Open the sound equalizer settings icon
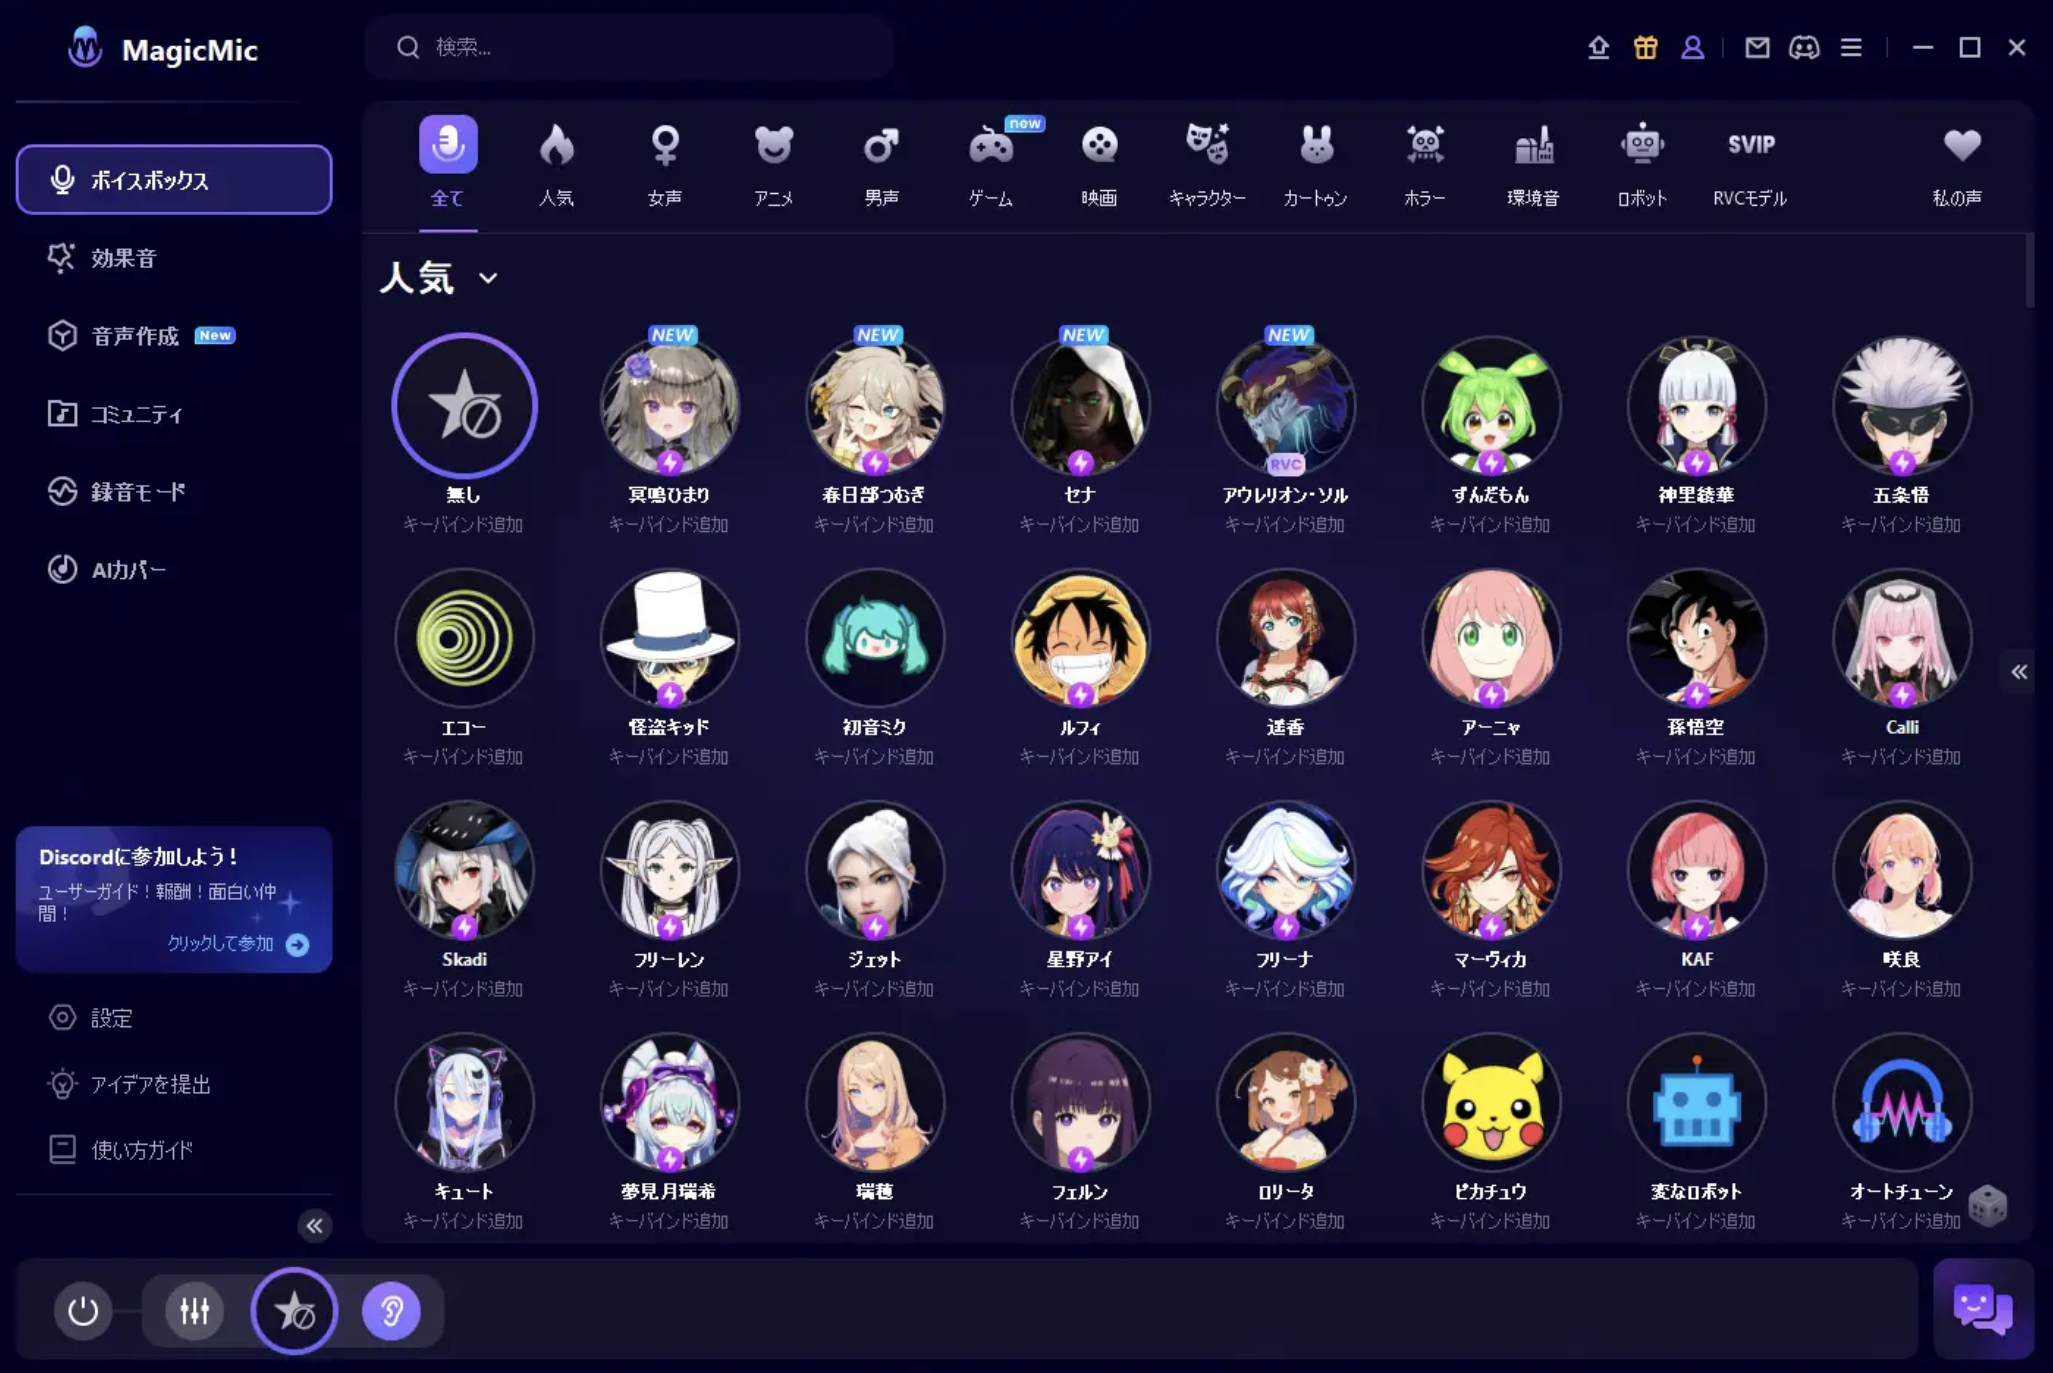Viewport: 2053px width, 1373px height. coord(194,1310)
